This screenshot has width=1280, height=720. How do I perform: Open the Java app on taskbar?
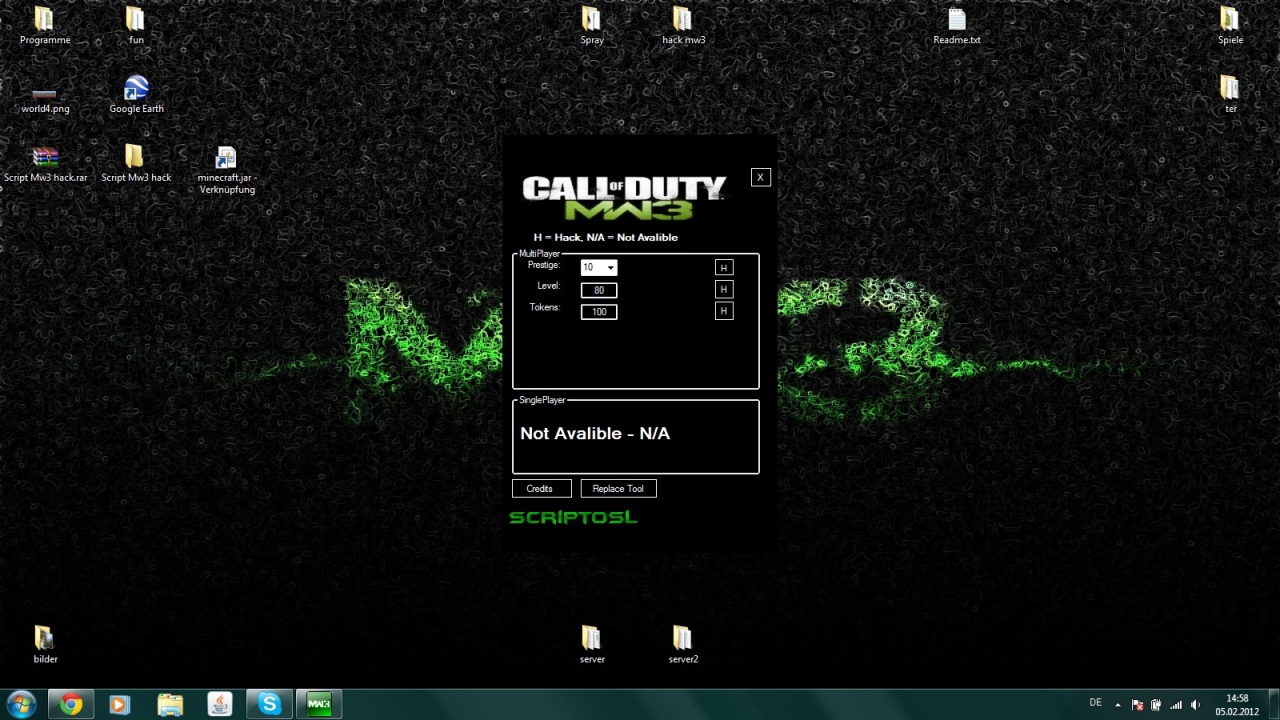click(x=220, y=704)
